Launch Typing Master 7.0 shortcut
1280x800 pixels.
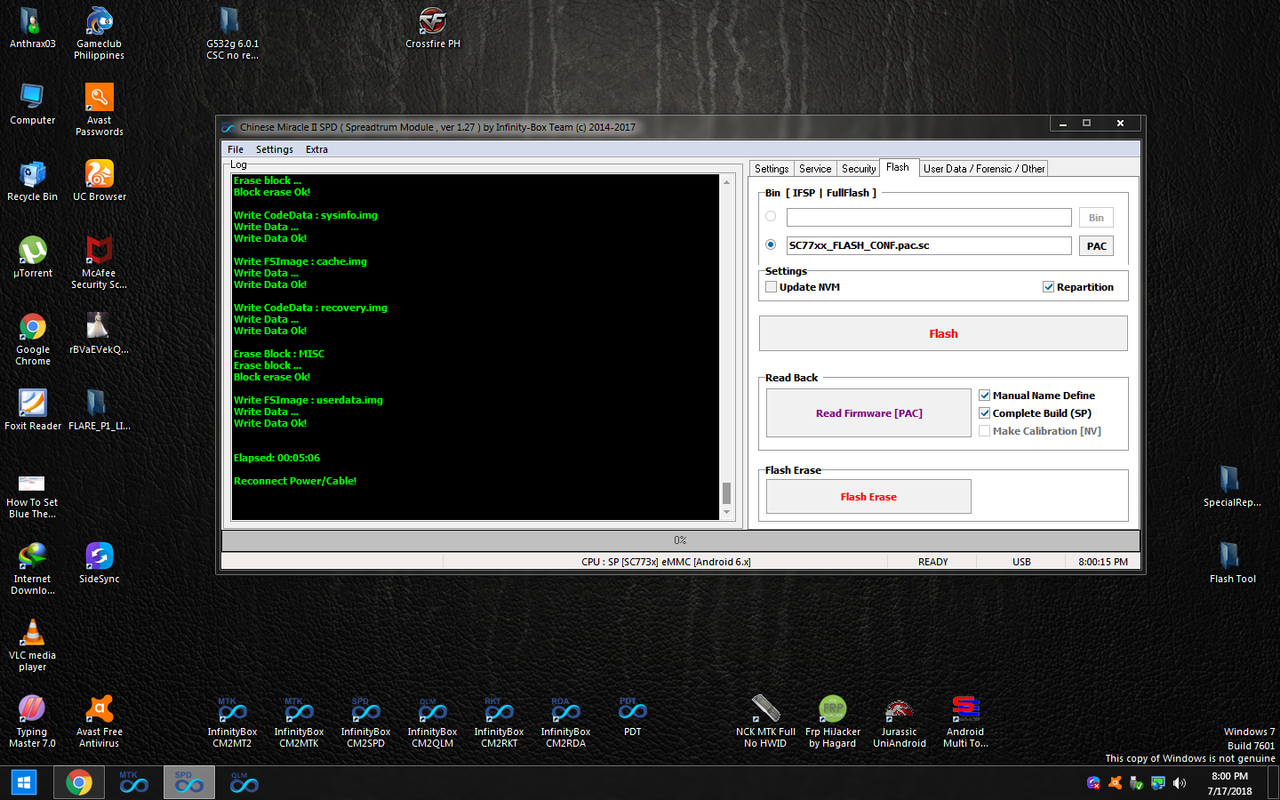coord(32,721)
